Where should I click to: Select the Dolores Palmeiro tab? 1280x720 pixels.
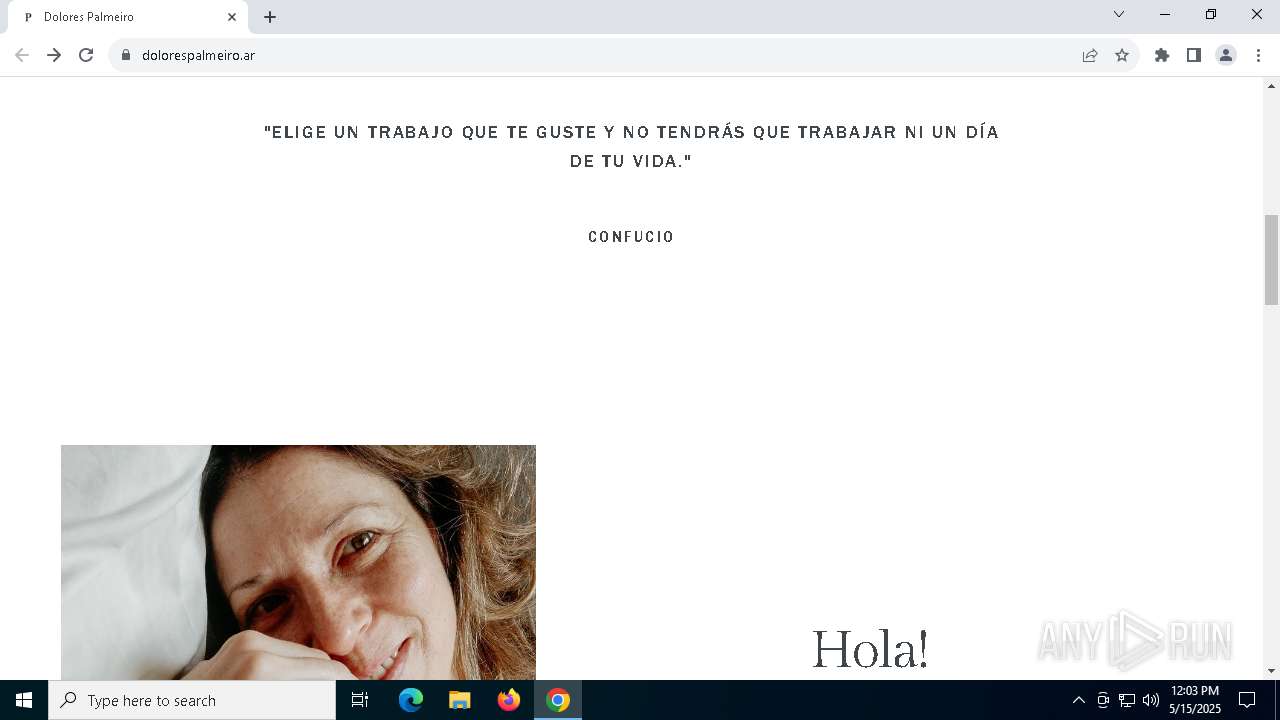[x=128, y=17]
